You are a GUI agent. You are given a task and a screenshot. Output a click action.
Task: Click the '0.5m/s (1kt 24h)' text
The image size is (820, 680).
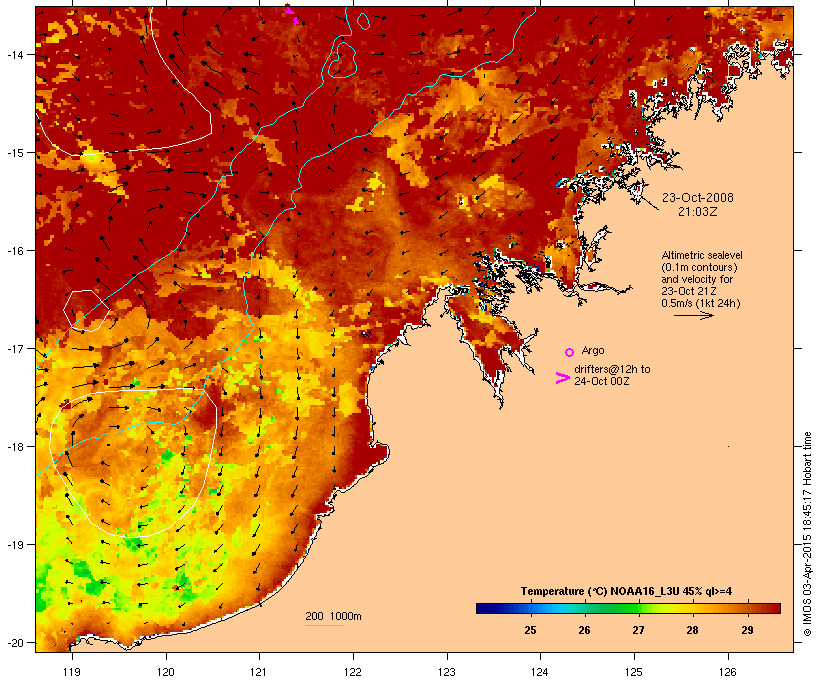(x=701, y=303)
